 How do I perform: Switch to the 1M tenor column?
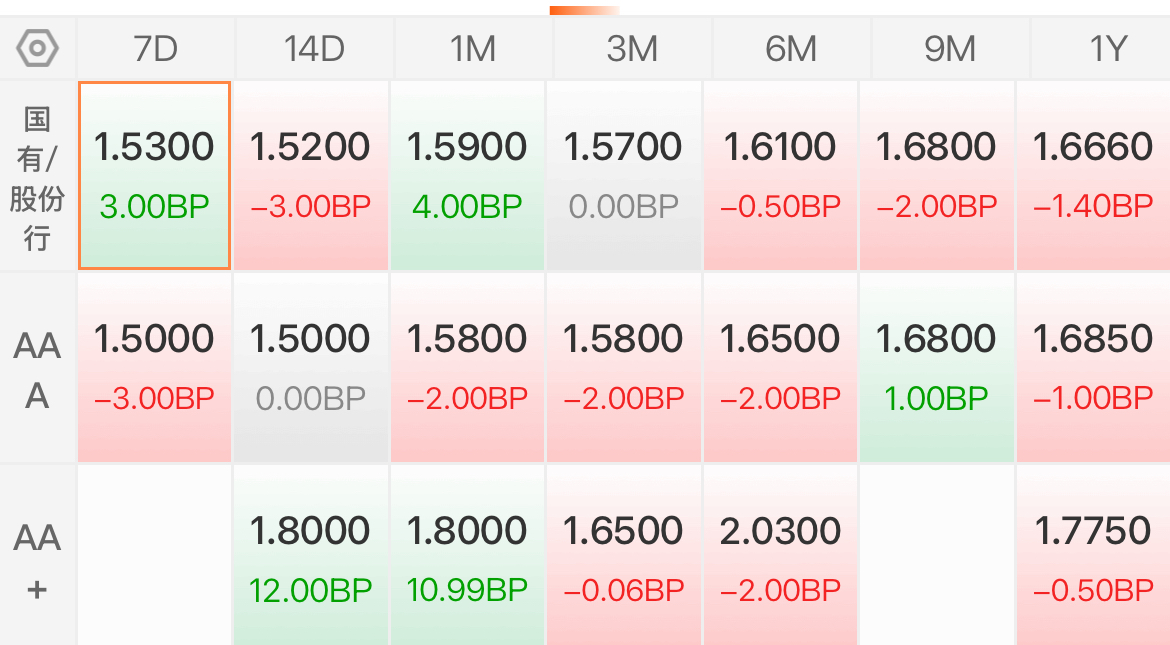472,49
